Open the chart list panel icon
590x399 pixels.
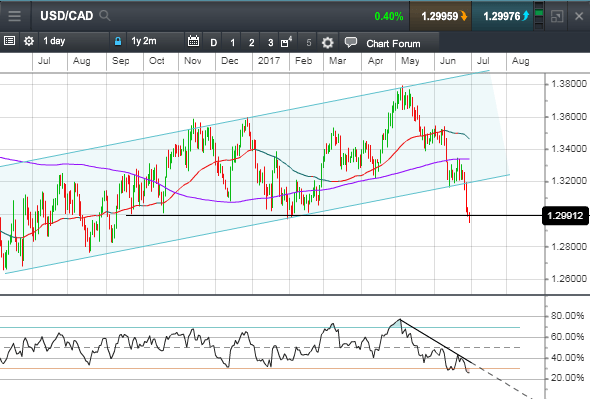click(x=9, y=41)
